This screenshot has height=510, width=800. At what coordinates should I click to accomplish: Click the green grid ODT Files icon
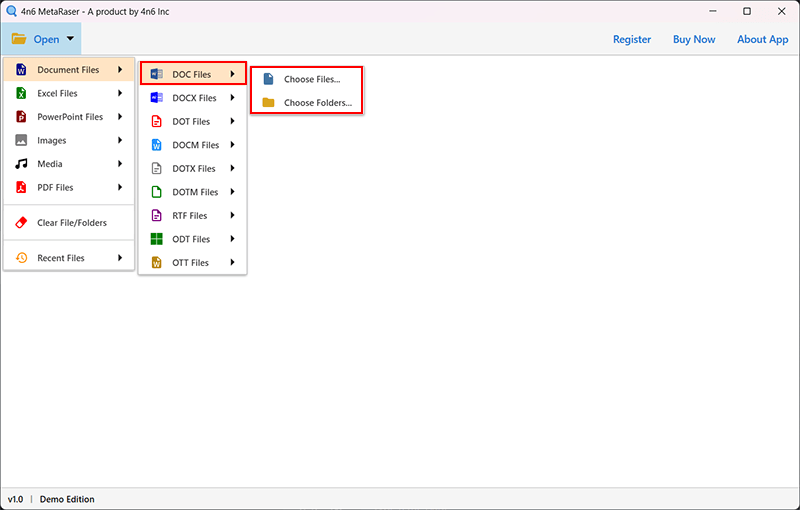[157, 239]
